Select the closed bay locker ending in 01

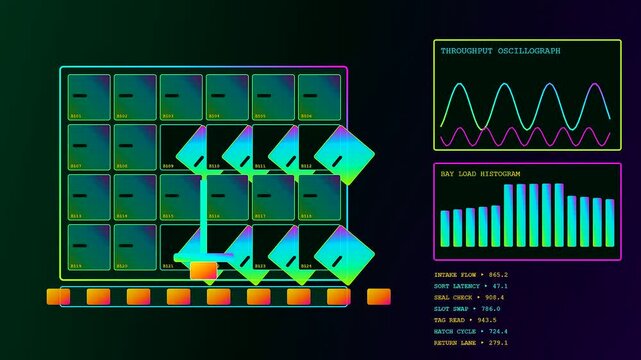point(89,97)
